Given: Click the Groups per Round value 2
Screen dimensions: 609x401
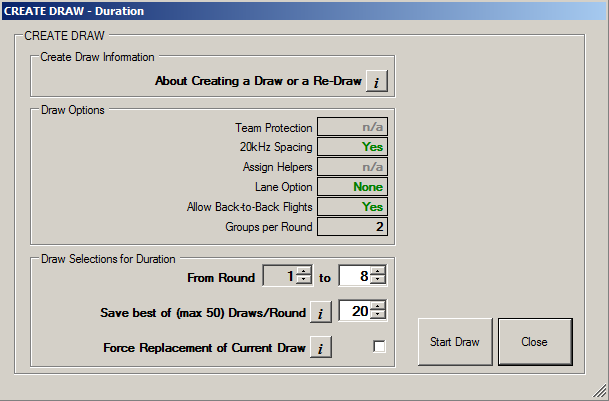Looking at the screenshot, I should 352,227.
